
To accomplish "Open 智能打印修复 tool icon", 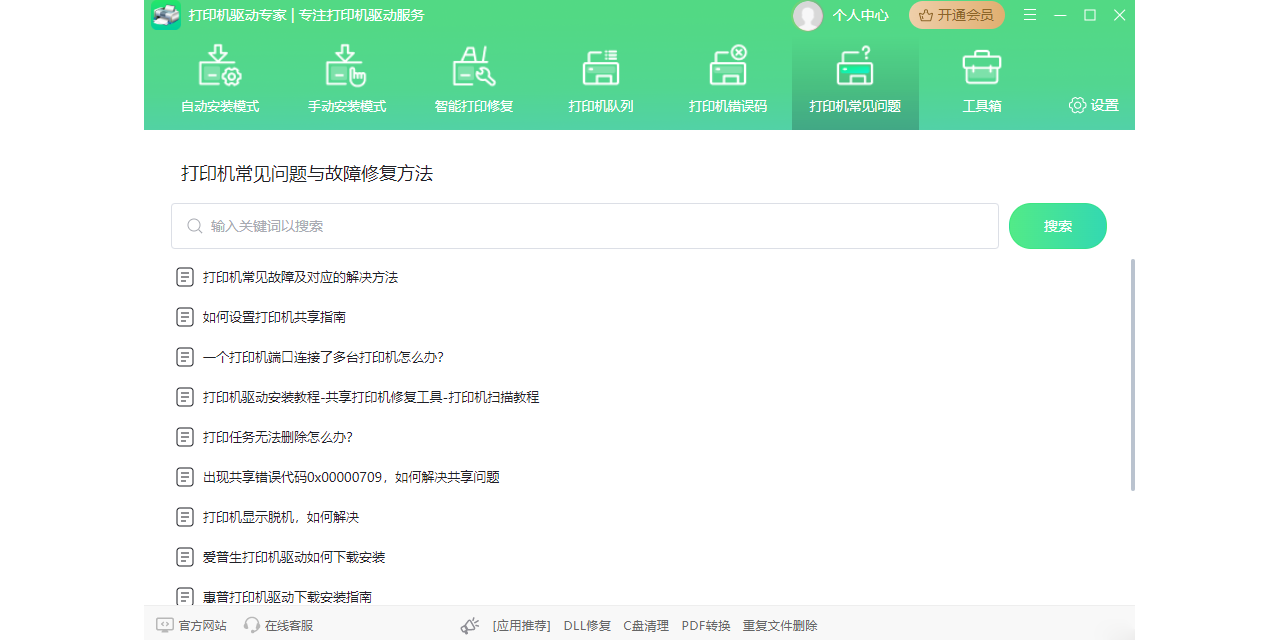I will (x=473, y=67).
